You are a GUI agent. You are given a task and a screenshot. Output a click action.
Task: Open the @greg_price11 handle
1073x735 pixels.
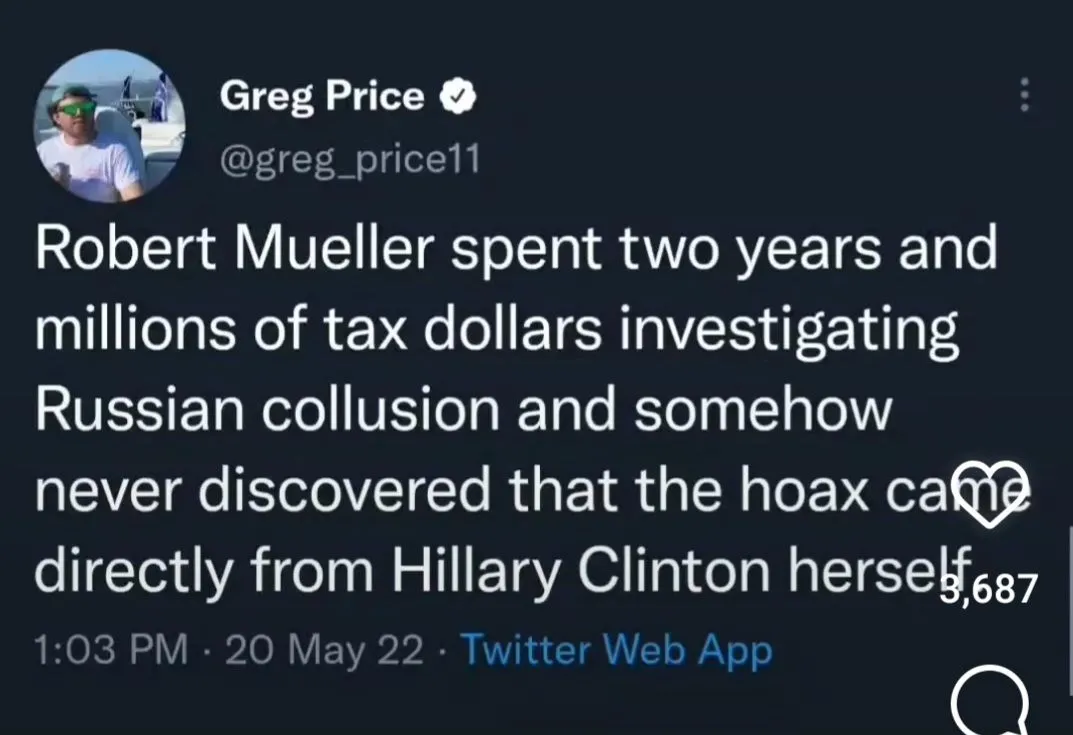click(349, 158)
